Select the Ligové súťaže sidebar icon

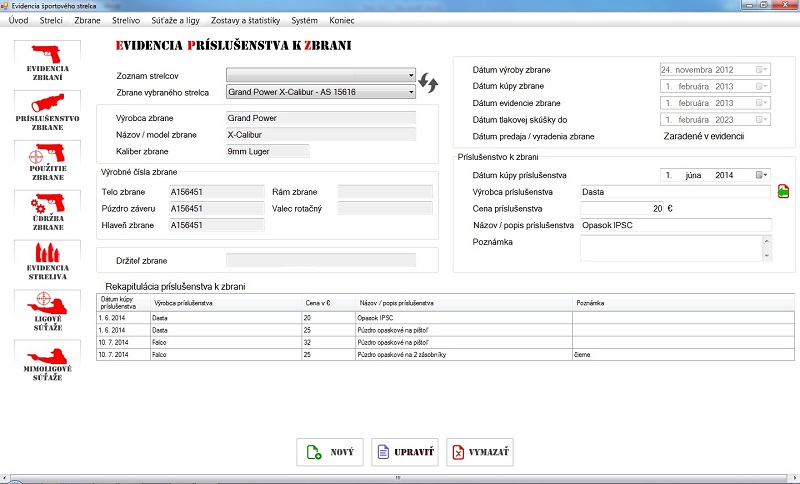tap(47, 311)
